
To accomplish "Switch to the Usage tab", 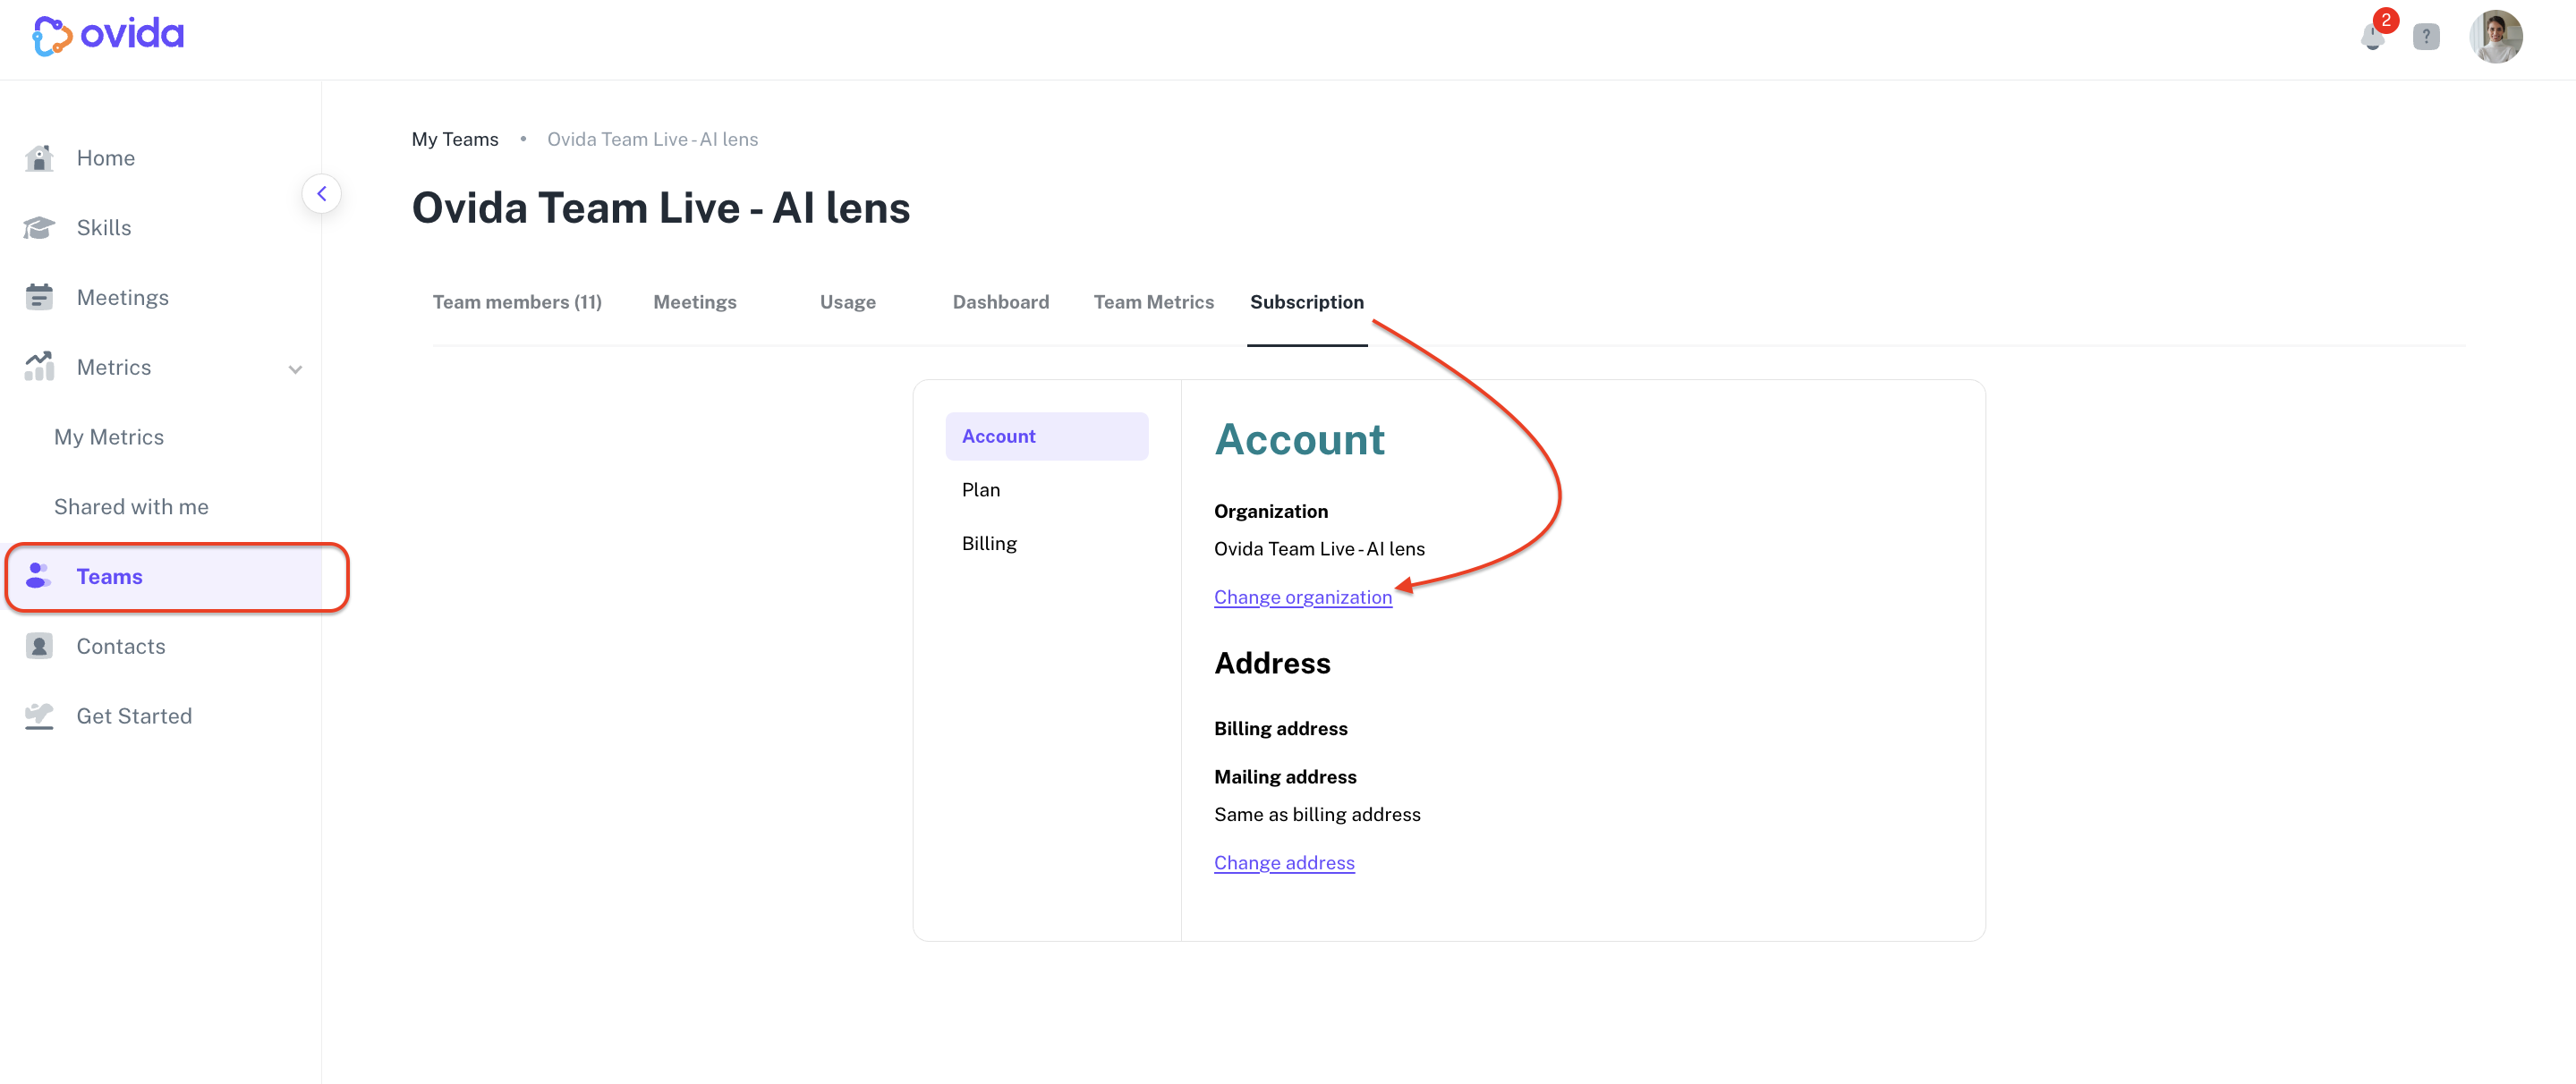I will click(x=848, y=302).
